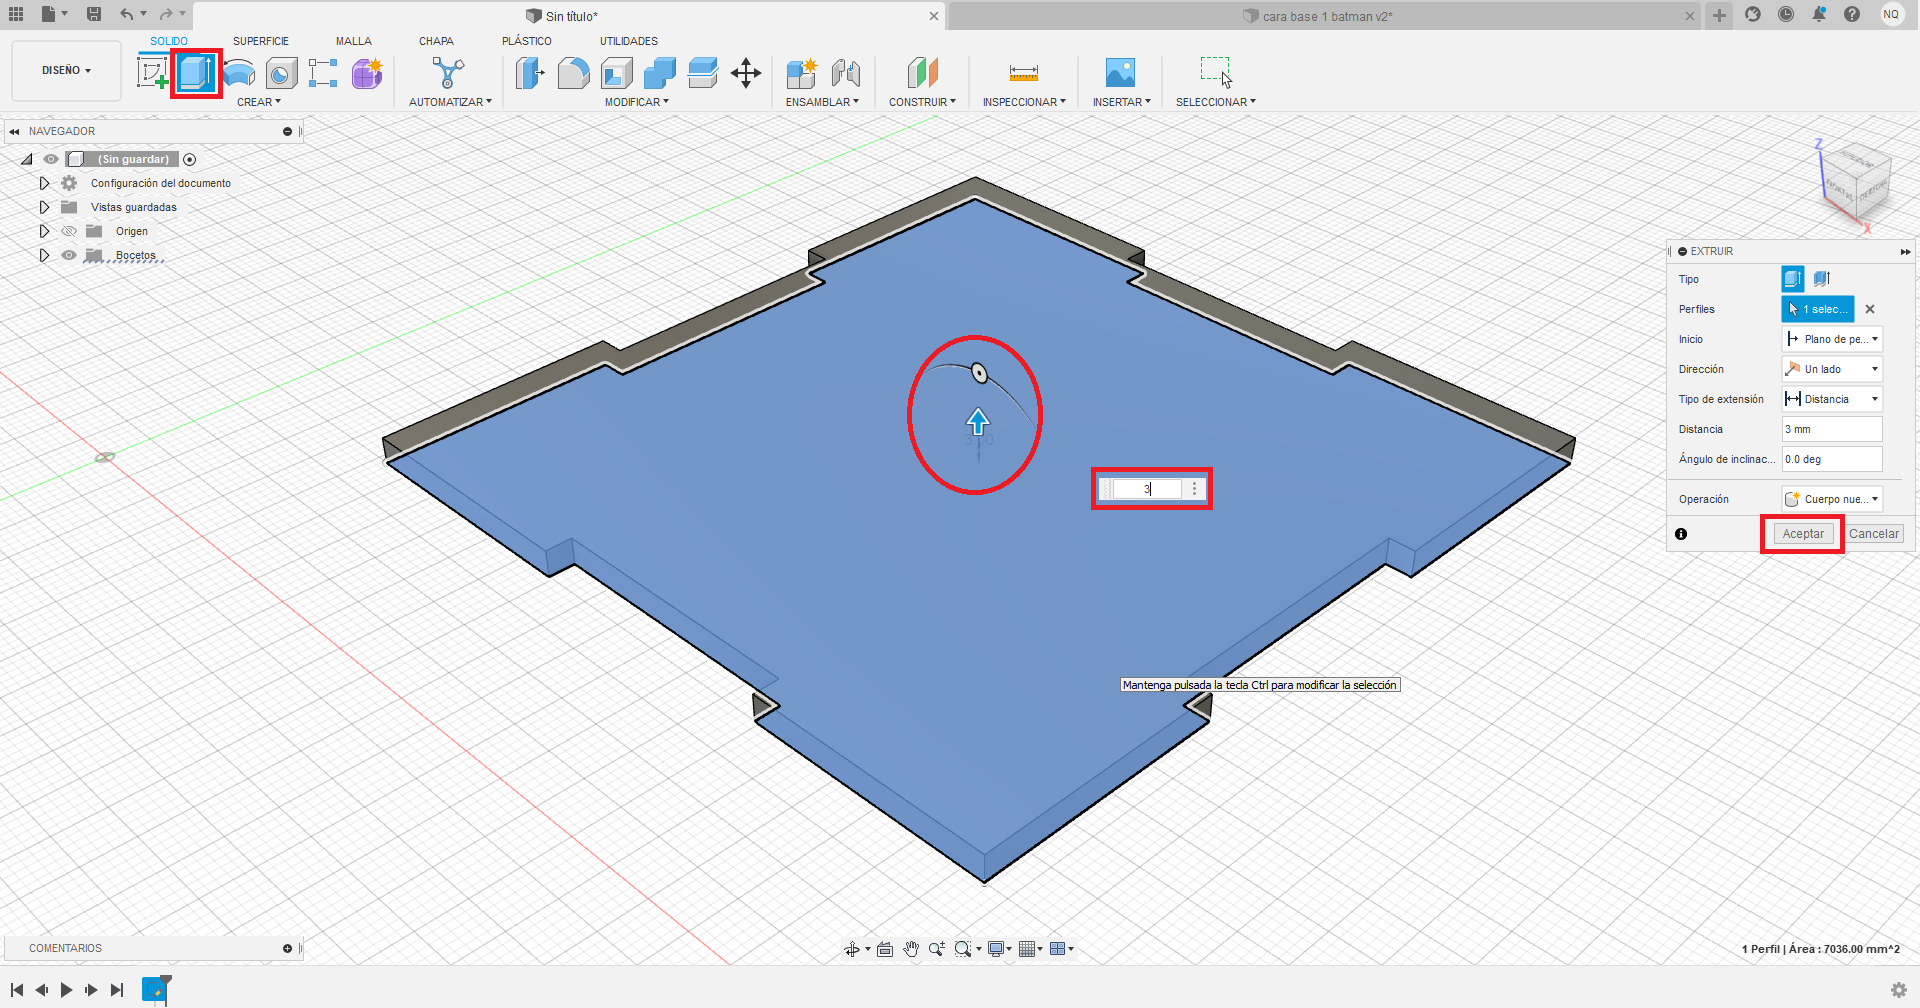Click the New Component icon

[x=801, y=73]
